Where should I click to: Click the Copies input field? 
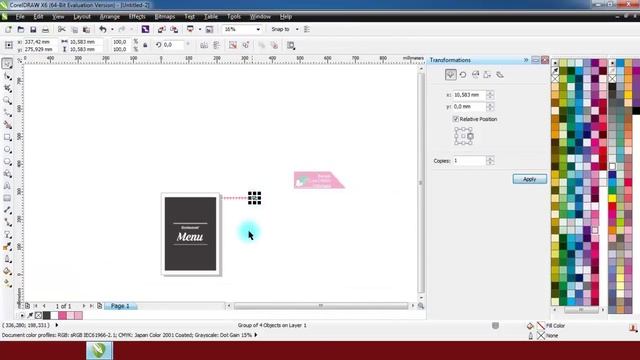point(469,161)
